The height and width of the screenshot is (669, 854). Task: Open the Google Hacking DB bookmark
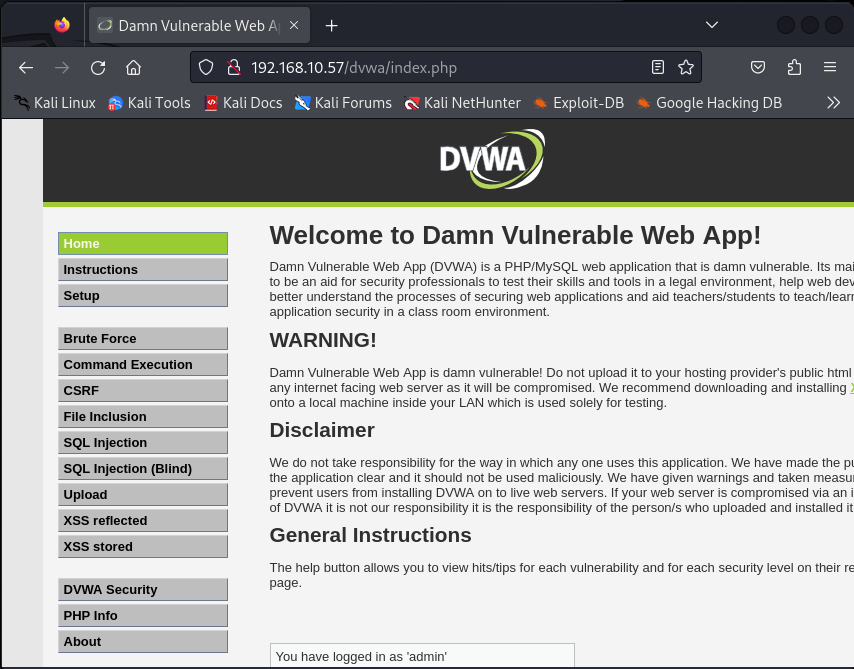click(x=709, y=102)
